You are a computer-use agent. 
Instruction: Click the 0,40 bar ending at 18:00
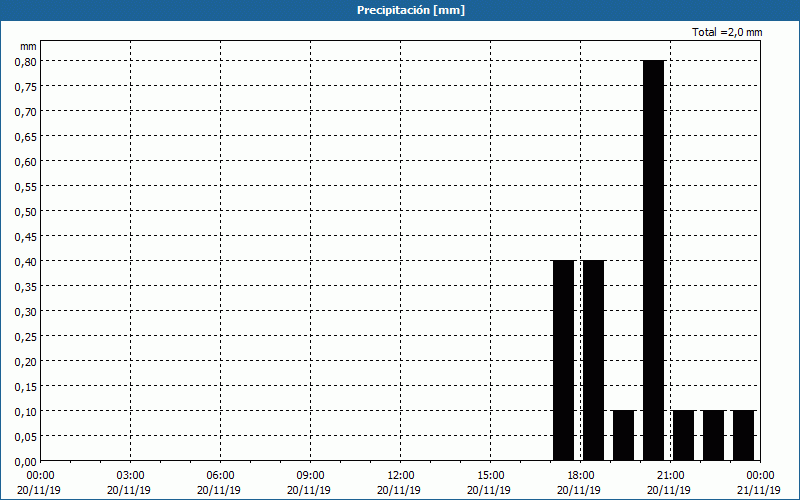[564, 360]
